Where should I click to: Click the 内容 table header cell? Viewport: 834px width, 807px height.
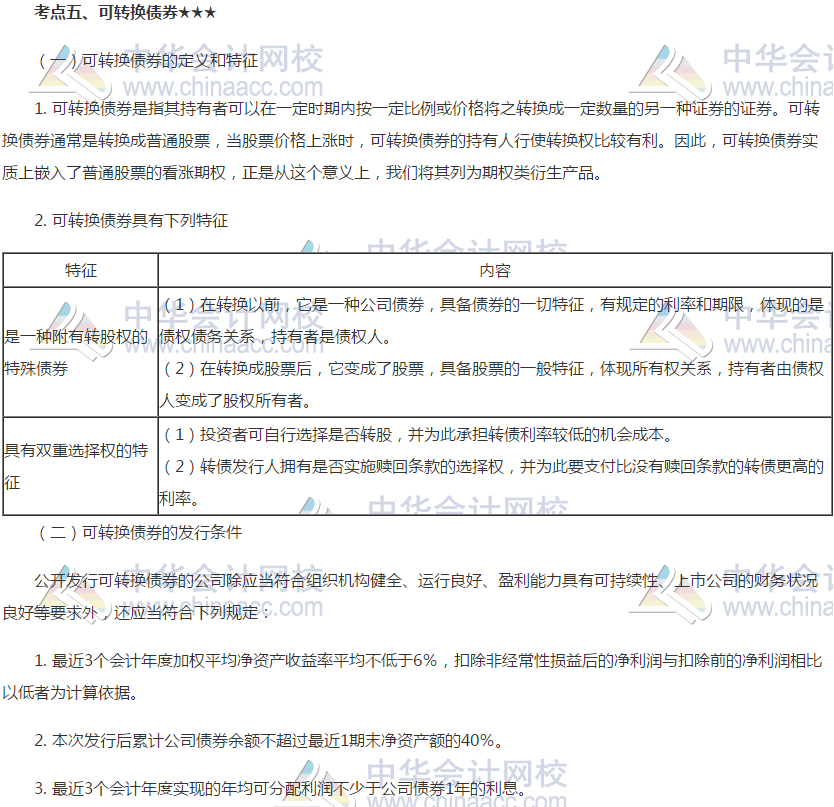tap(494, 270)
